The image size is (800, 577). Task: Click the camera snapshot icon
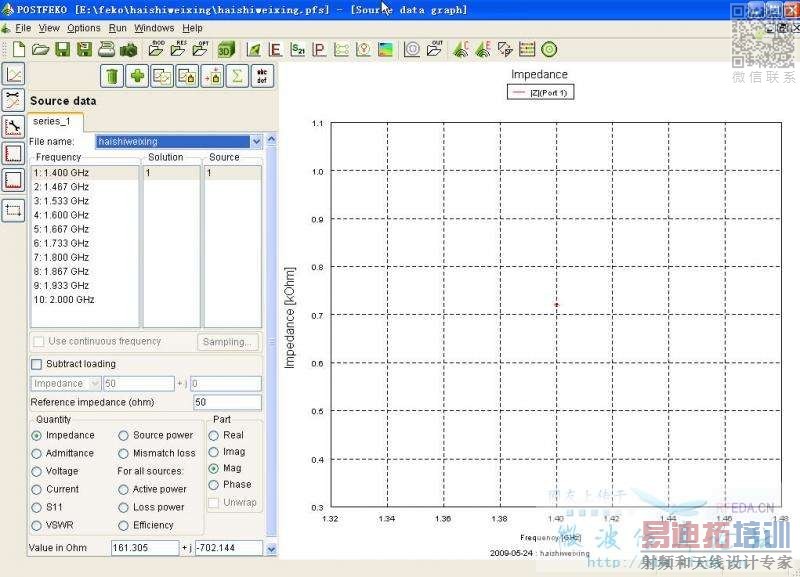coord(129,50)
